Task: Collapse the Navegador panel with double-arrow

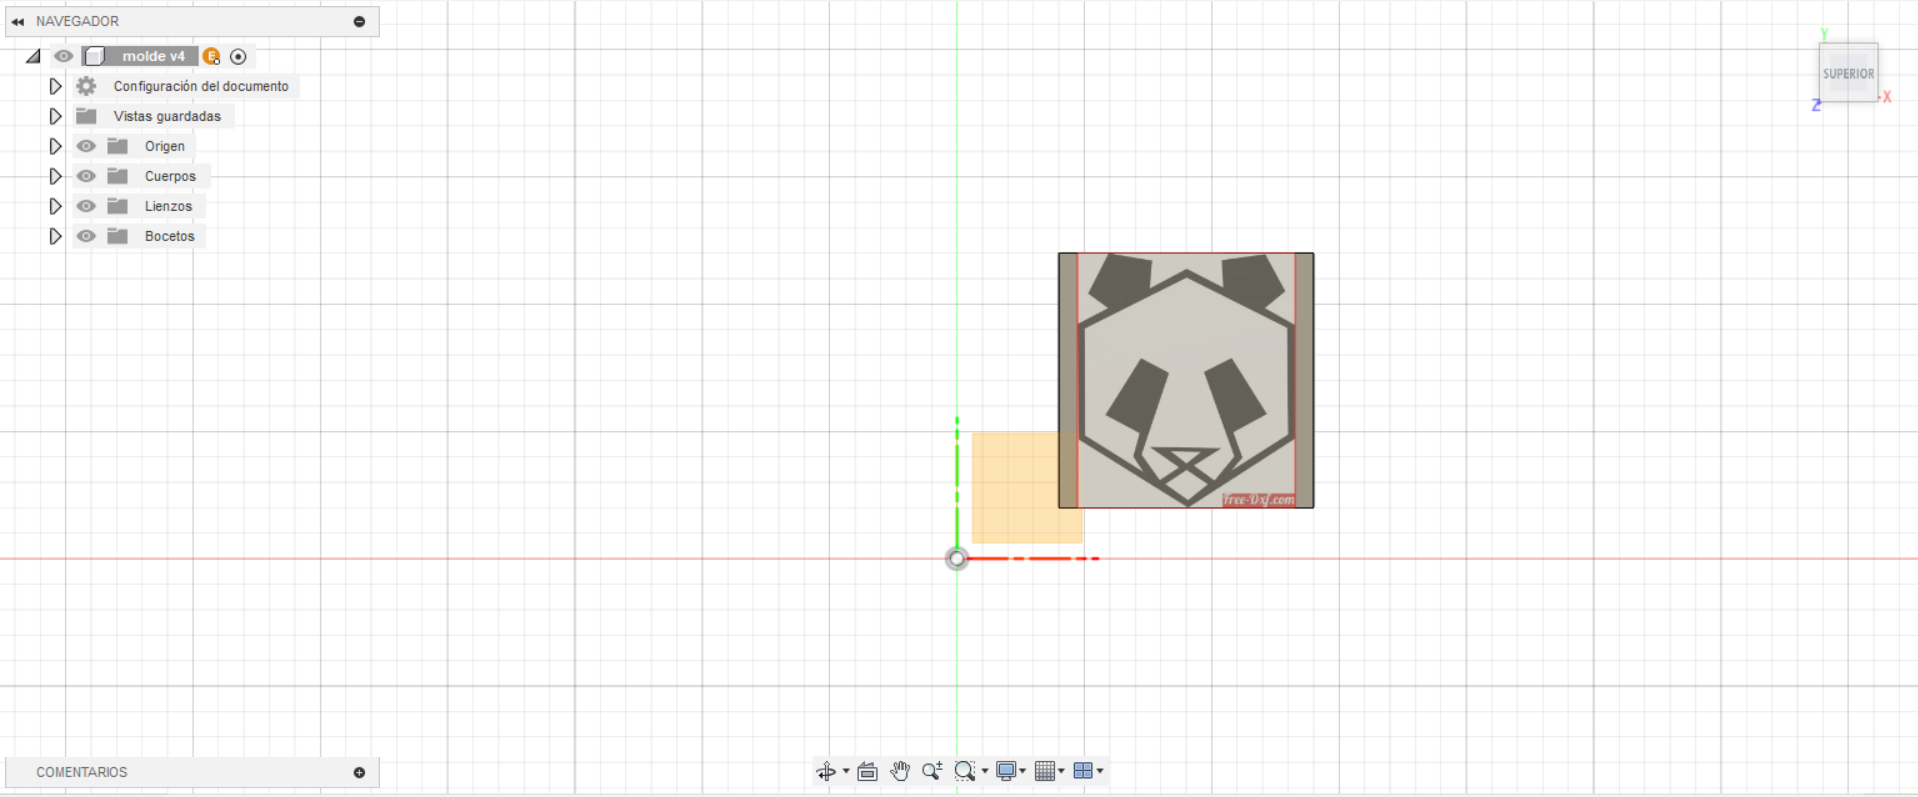Action: coord(17,21)
